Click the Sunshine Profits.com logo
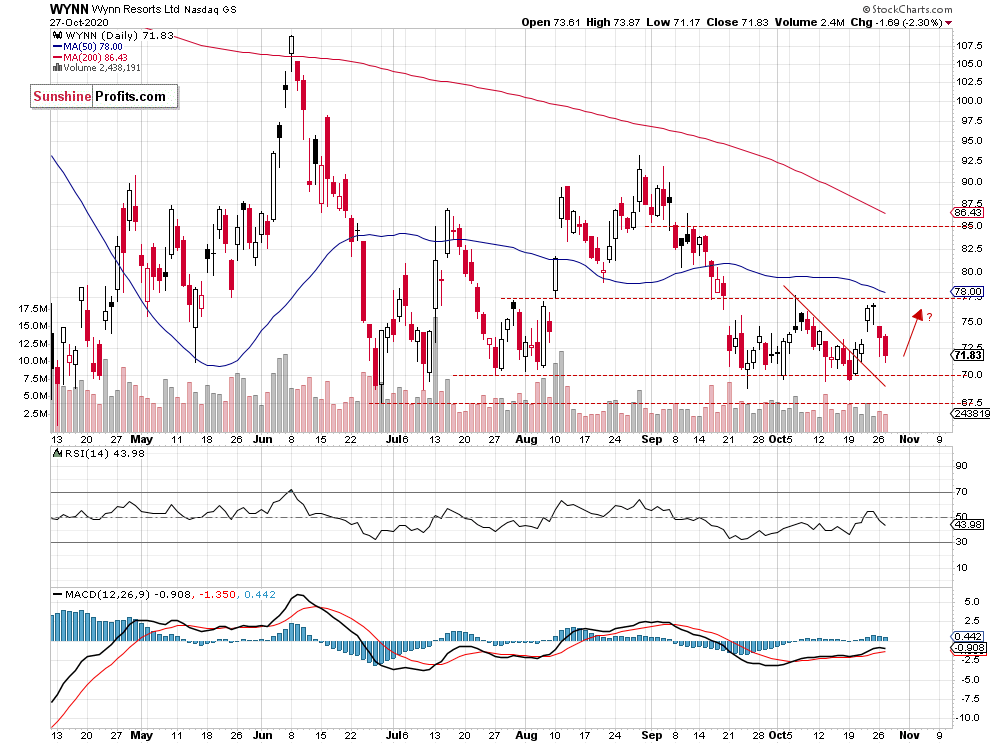Screen dimensions: 990x744 104,97
